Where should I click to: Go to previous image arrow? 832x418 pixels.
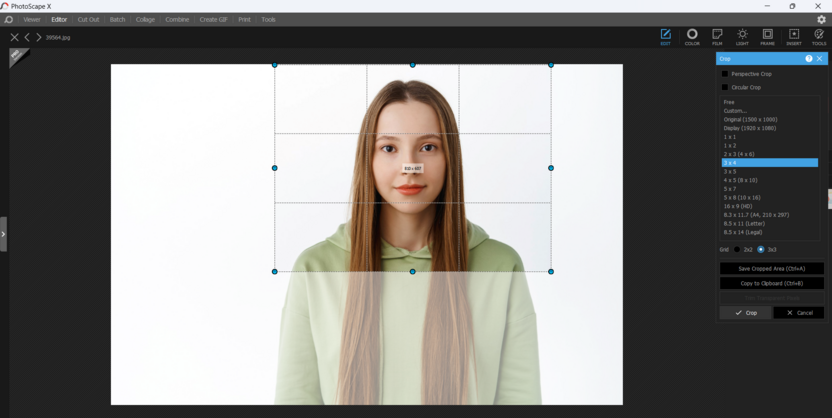[27, 37]
